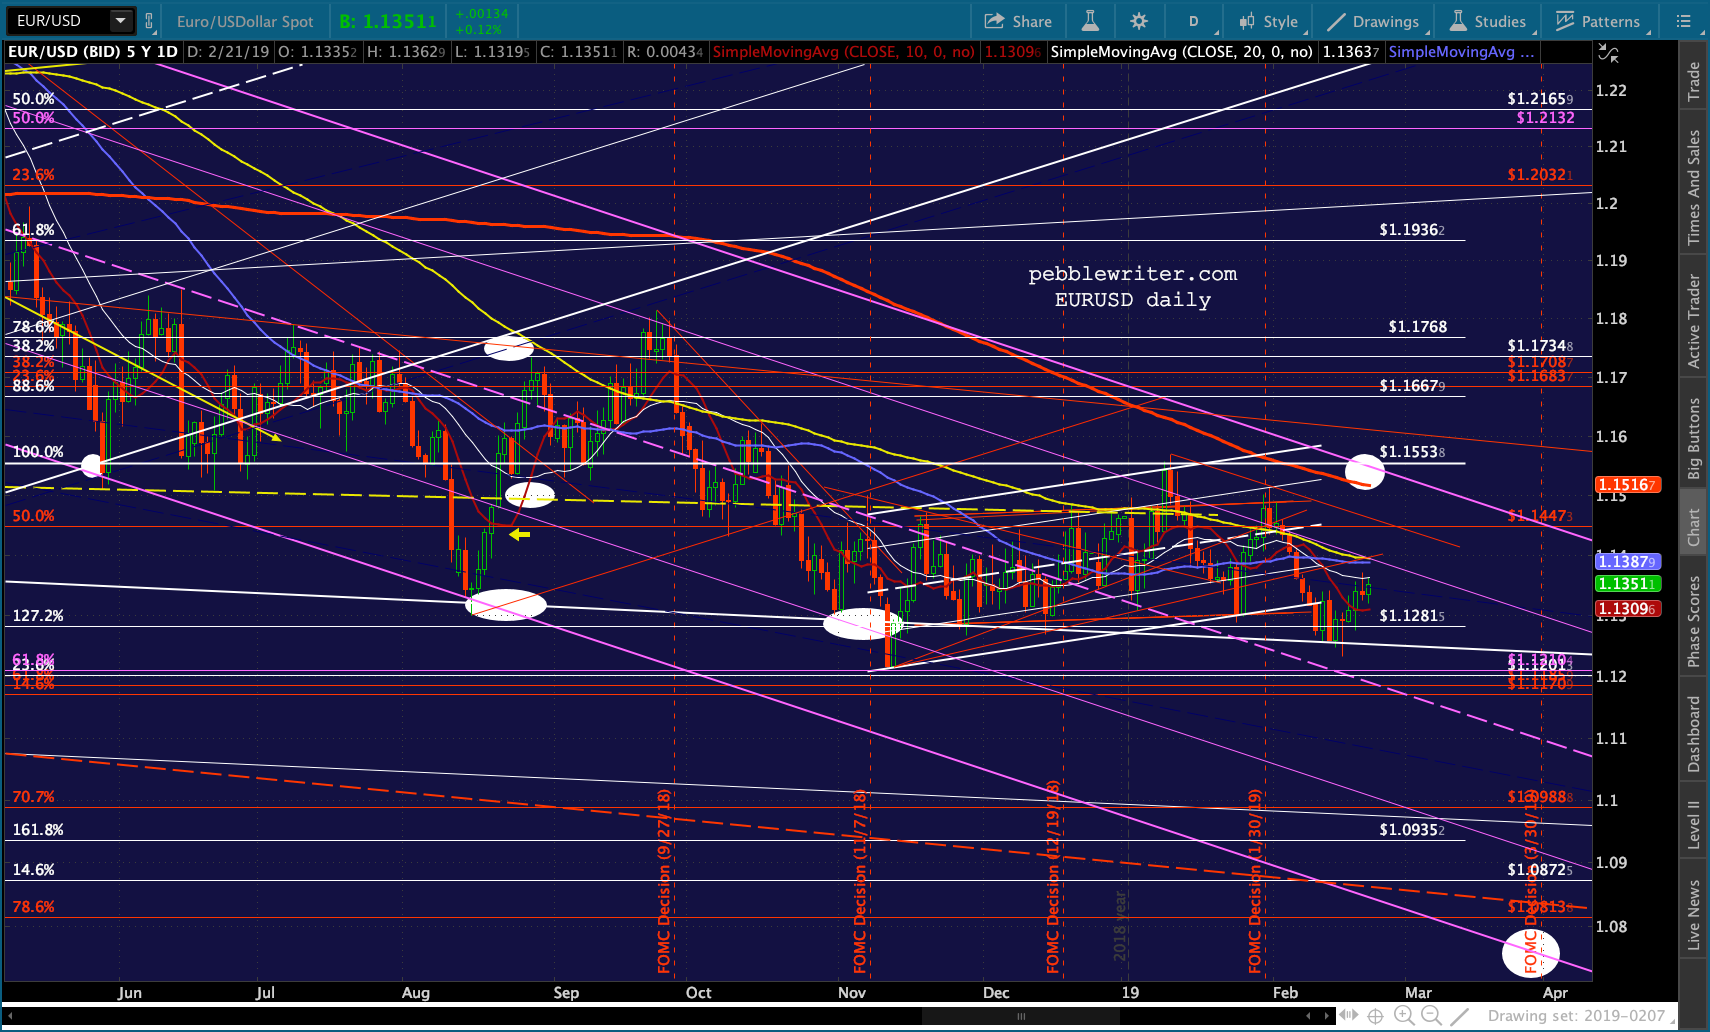Click the $1.1768 price level label
Screen dimensions: 1710x1032
click(x=1418, y=327)
